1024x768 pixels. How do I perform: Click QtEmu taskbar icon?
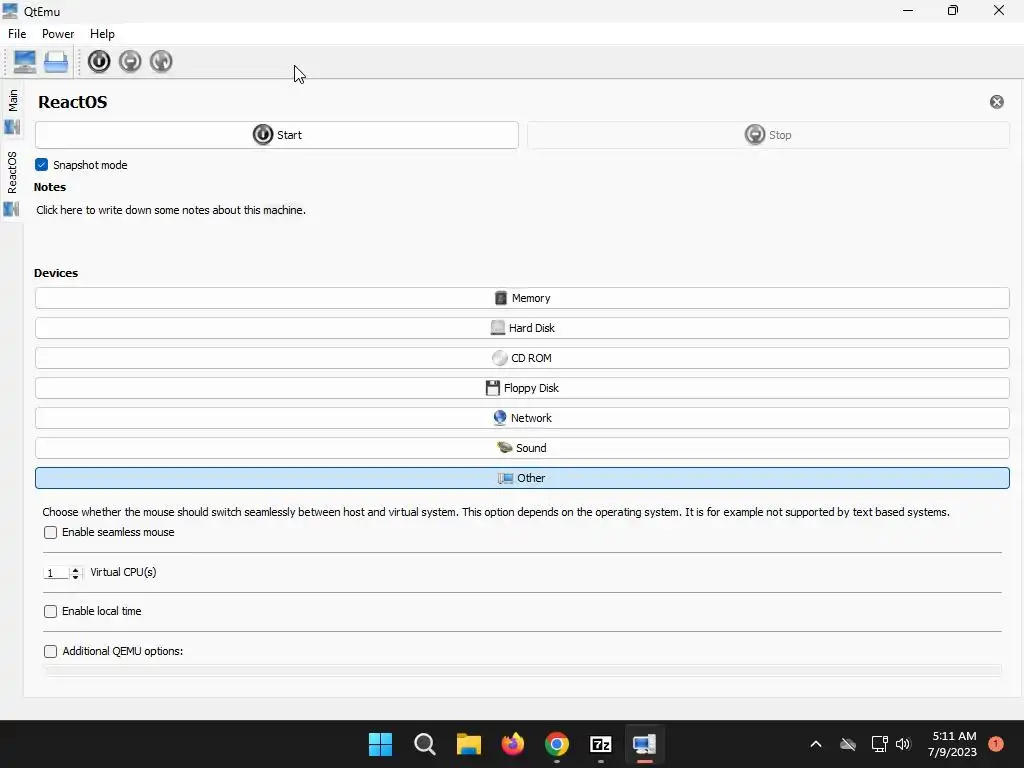point(645,744)
